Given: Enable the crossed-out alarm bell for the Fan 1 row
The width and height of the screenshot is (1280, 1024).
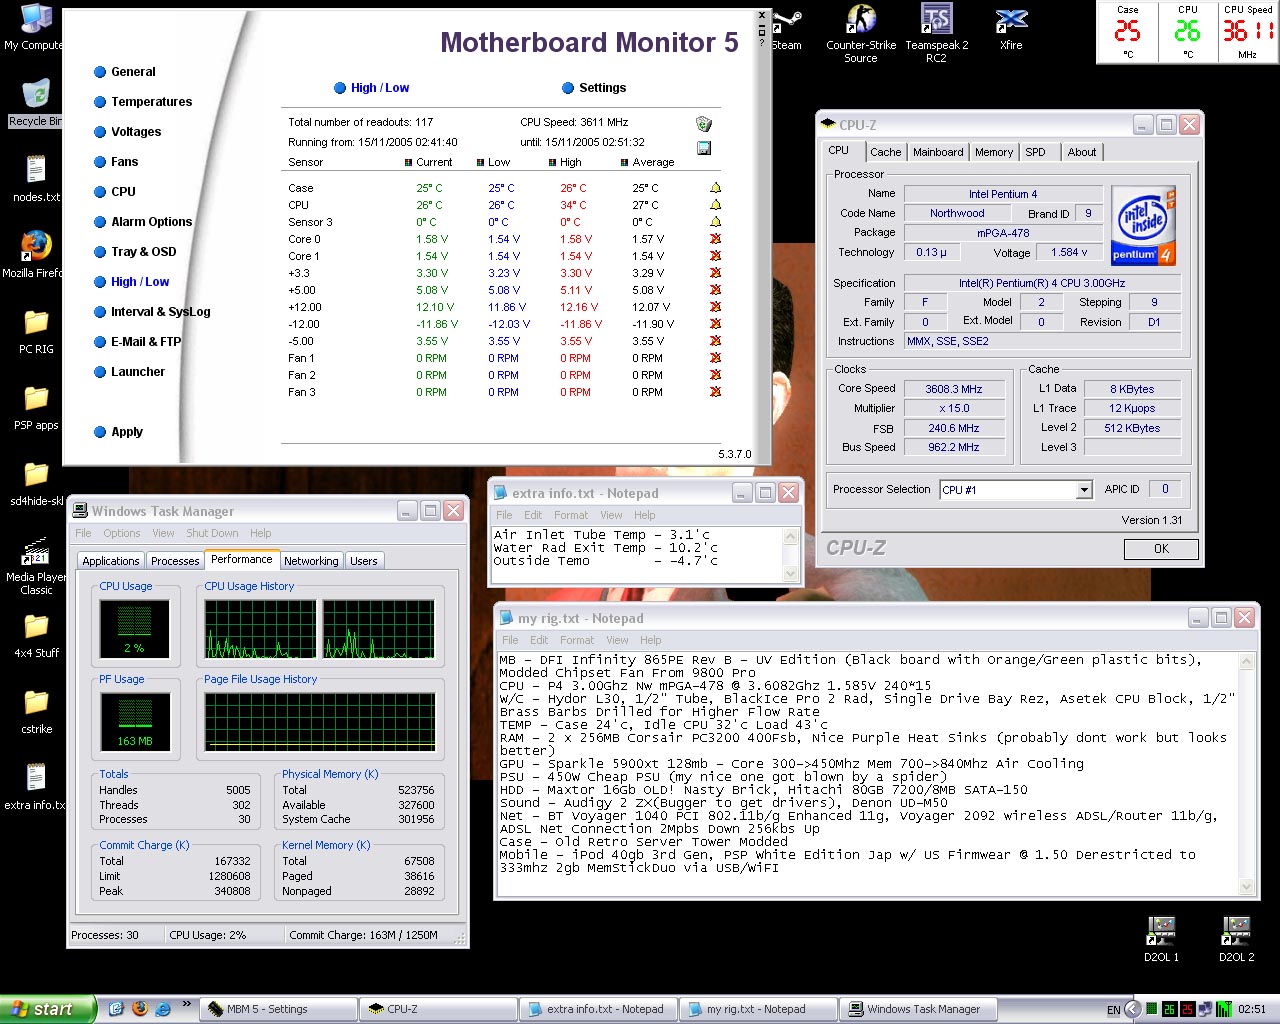Looking at the screenshot, I should coord(715,358).
